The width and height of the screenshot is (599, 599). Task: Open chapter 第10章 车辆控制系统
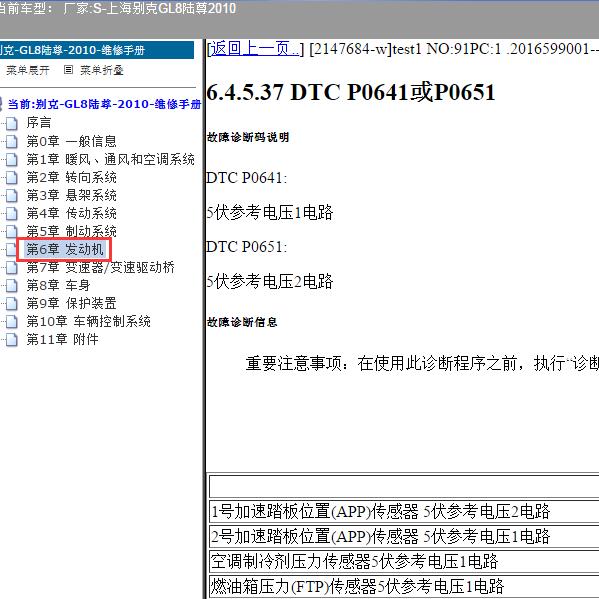pyautogui.click(x=89, y=321)
